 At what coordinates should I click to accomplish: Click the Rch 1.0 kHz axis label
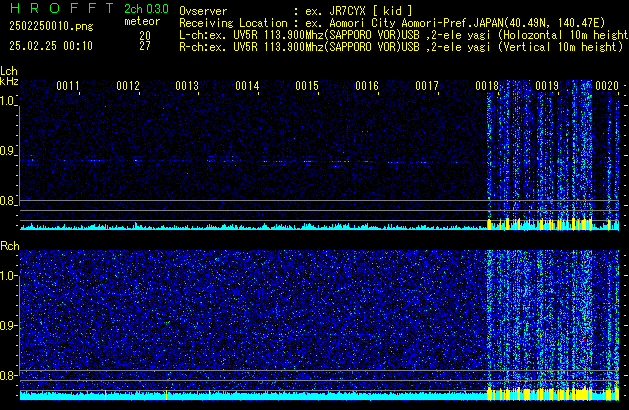point(8,276)
